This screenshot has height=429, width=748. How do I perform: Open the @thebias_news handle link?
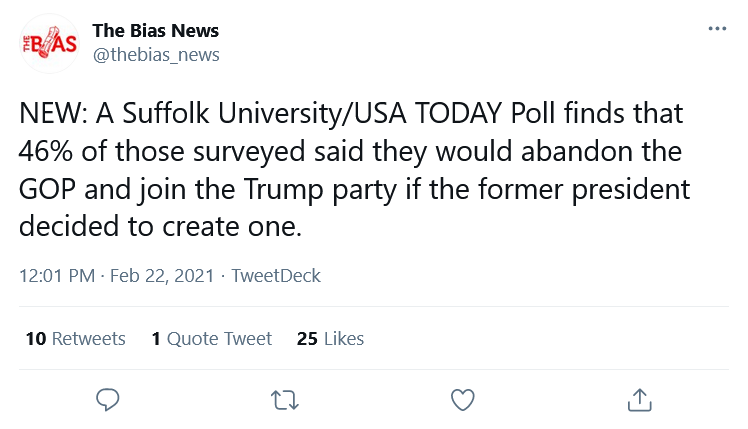click(156, 55)
